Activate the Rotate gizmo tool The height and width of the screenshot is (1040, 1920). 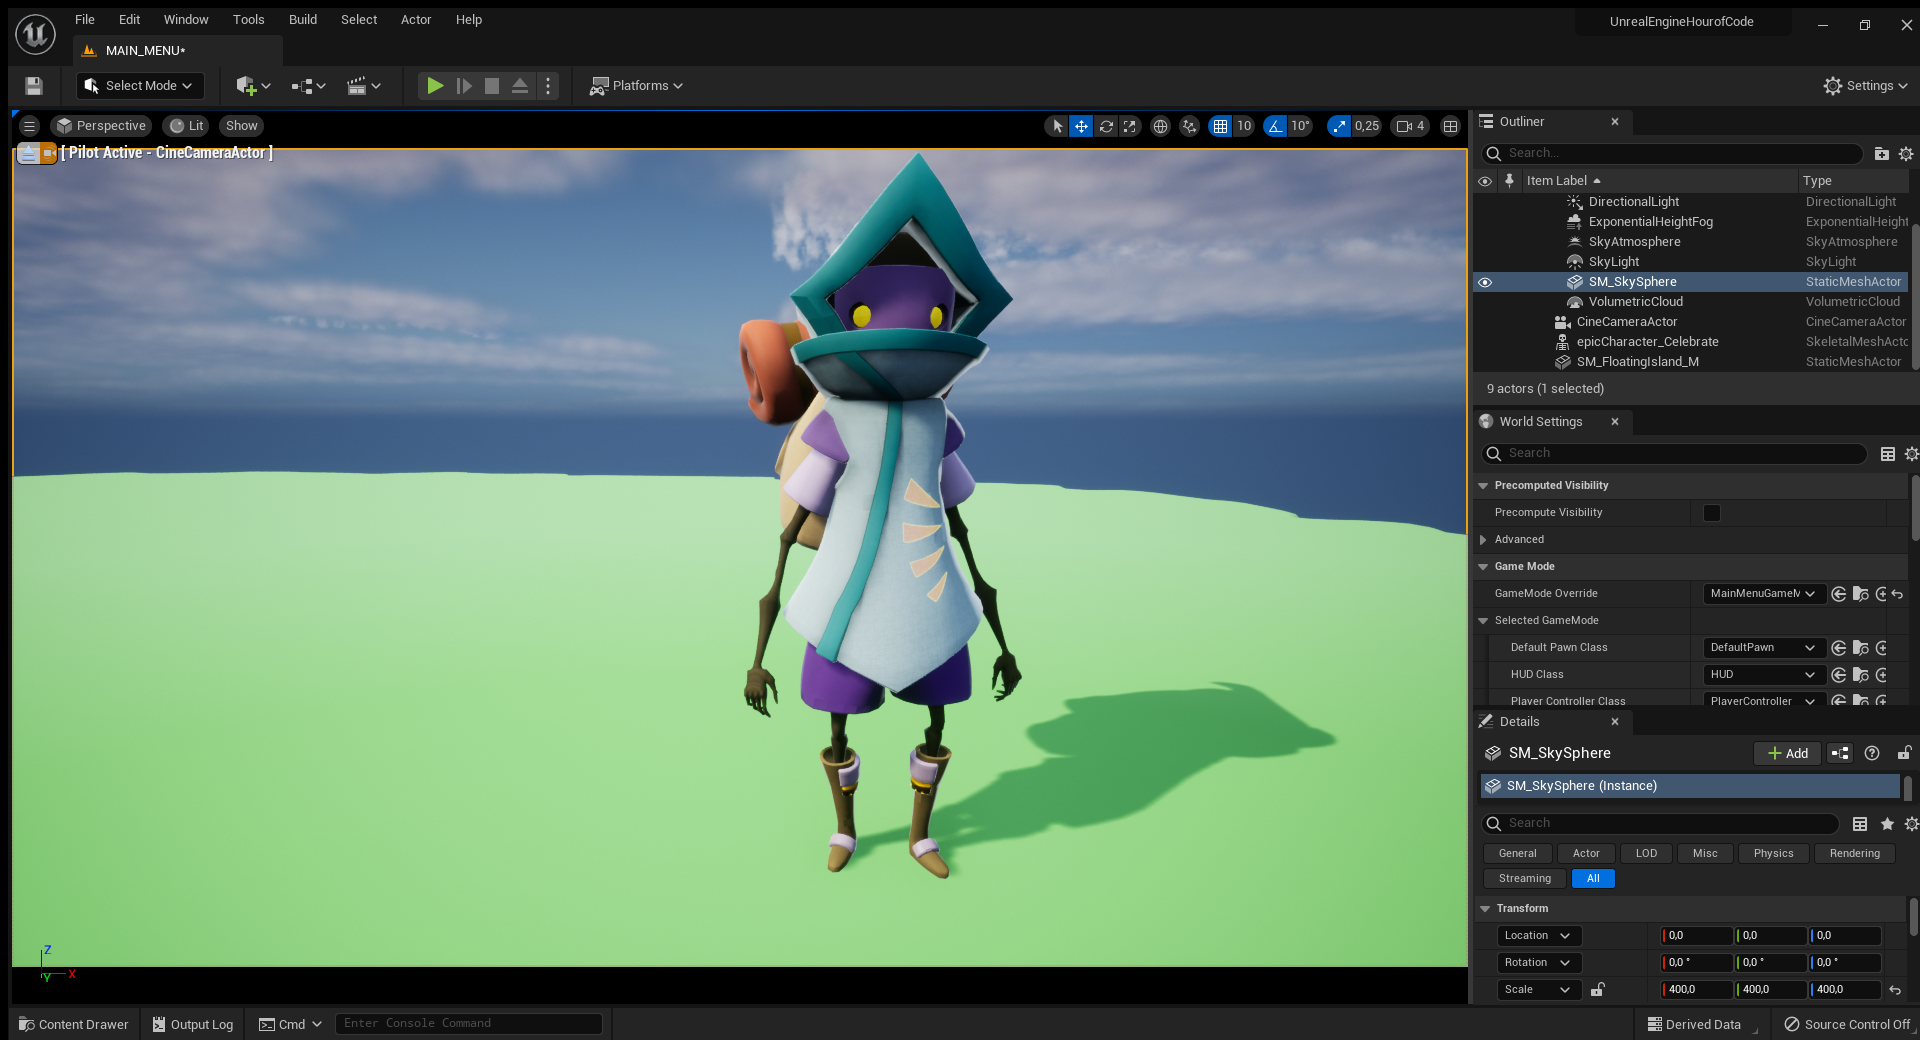[x=1106, y=126]
